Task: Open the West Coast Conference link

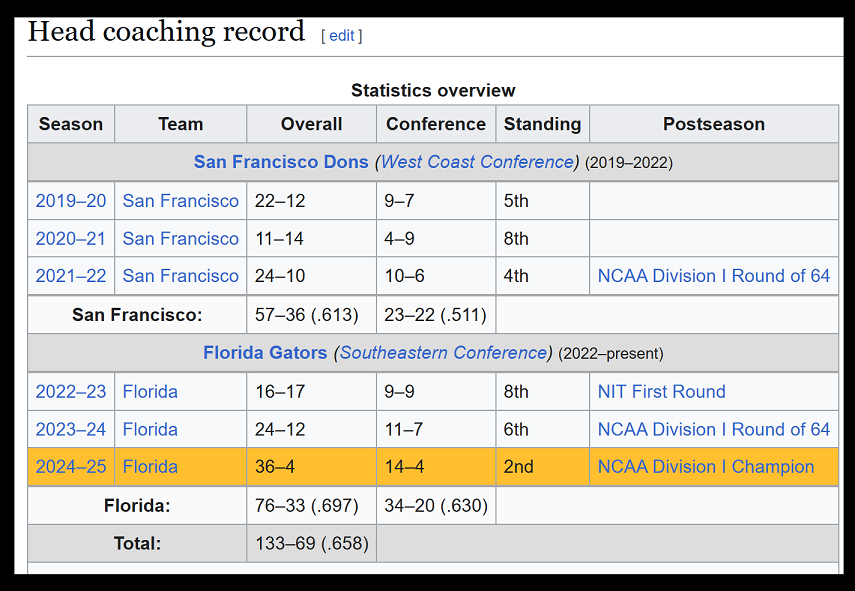Action: [477, 162]
